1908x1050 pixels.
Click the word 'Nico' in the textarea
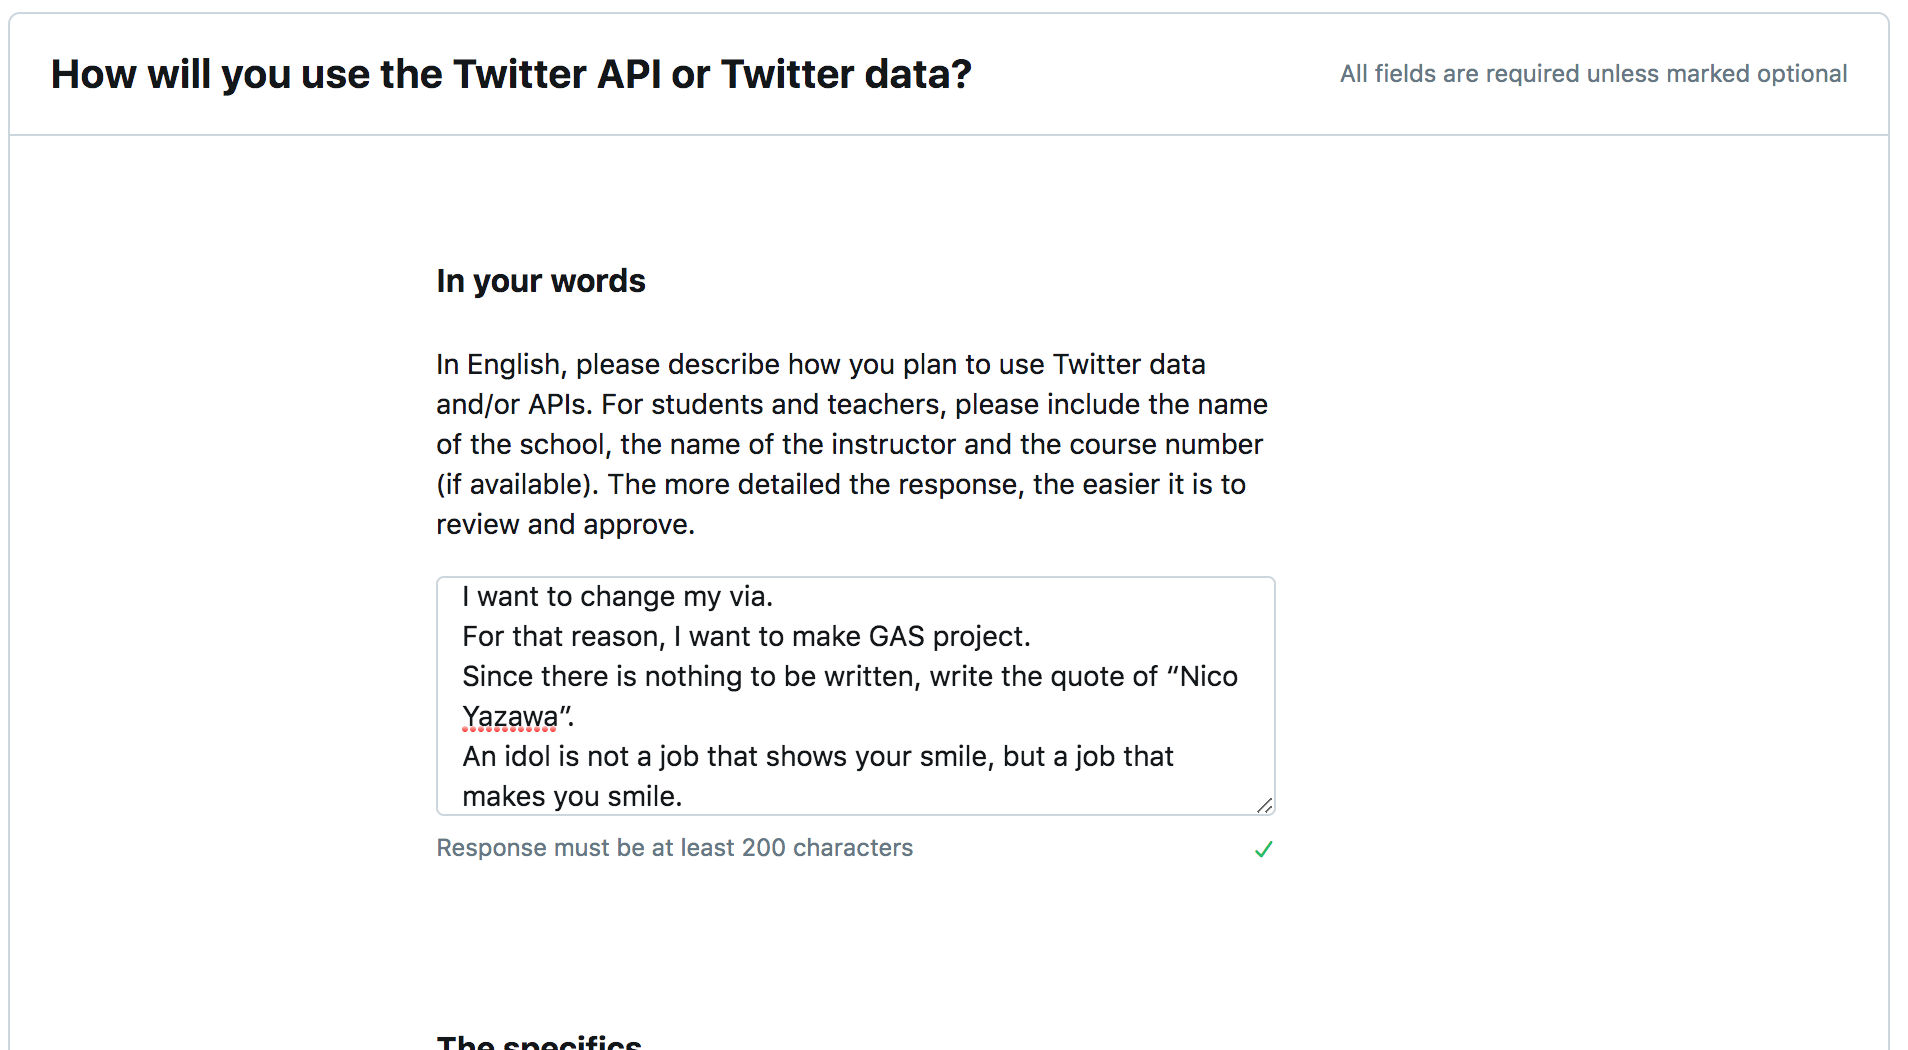[x=1208, y=677]
